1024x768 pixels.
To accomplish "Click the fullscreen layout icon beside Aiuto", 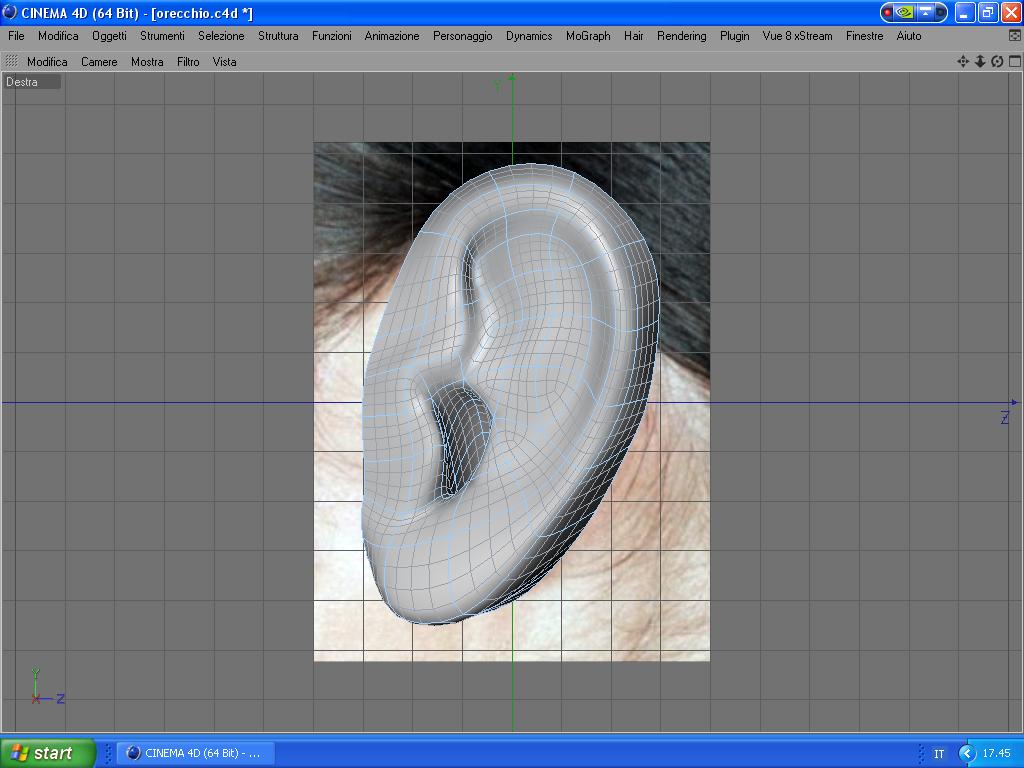I will (1015, 36).
